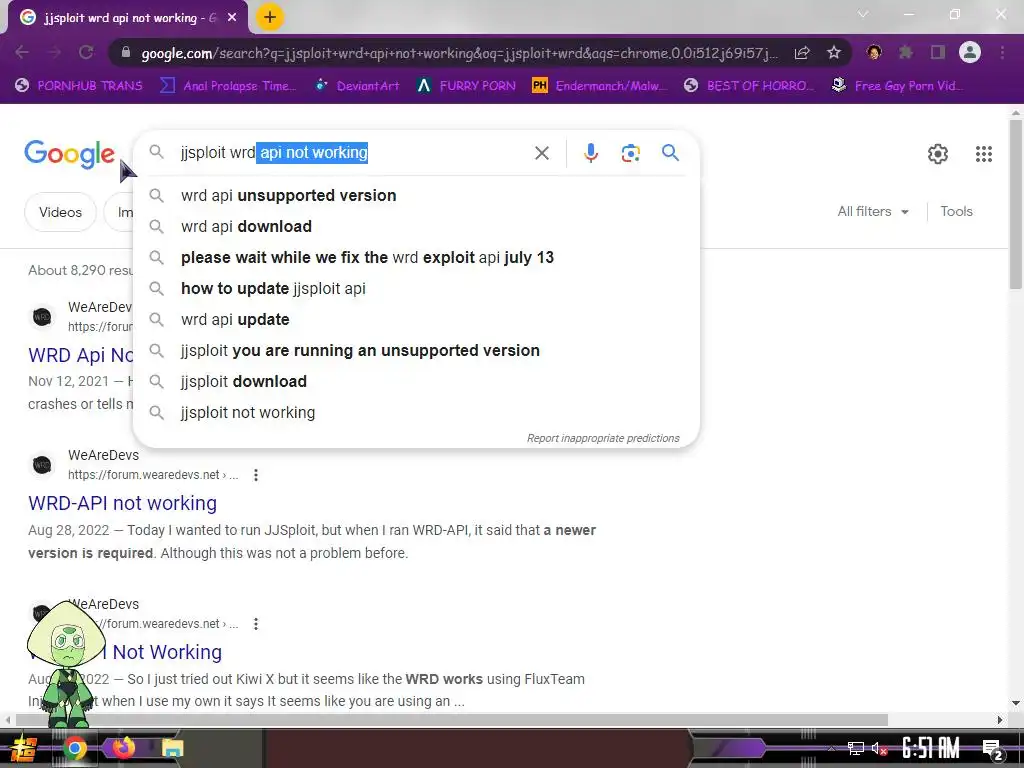Open Chrome from the taskbar
Screen dimensions: 1024x768
point(74,748)
